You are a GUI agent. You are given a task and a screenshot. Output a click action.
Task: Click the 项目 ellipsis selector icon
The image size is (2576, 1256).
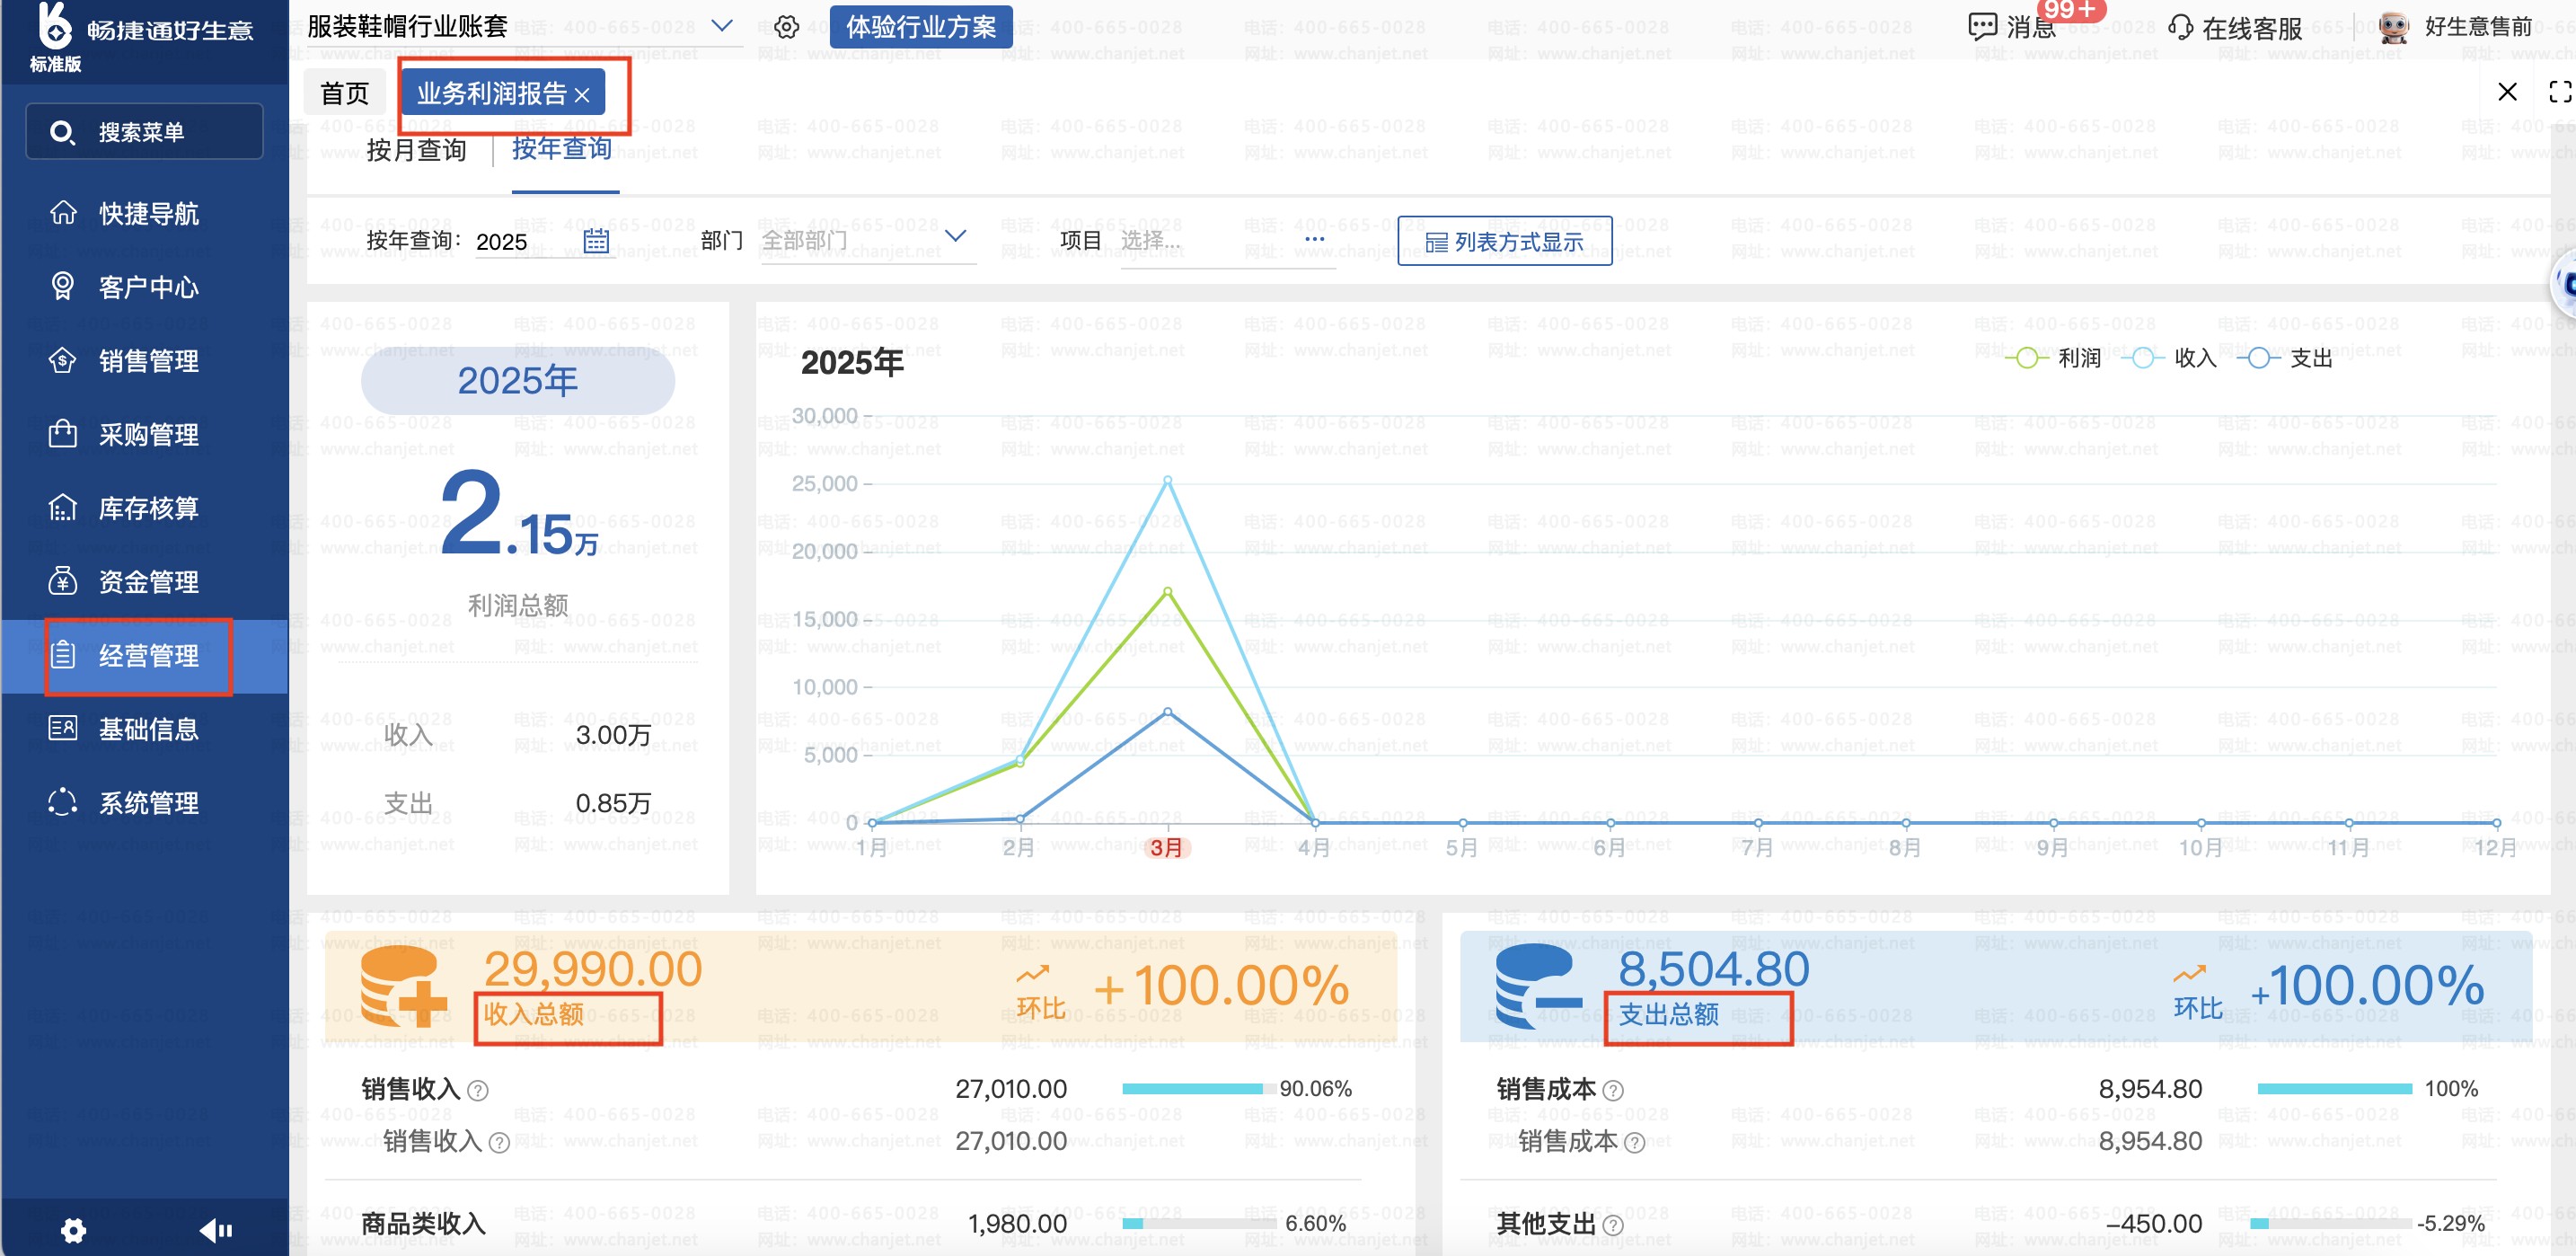pyautogui.click(x=1314, y=239)
